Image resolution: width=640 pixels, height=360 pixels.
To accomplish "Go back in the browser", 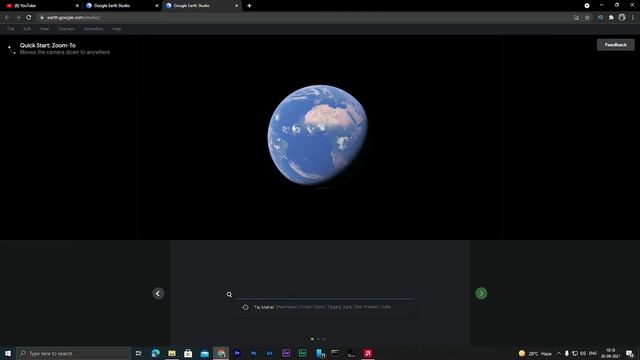I will (x=7, y=18).
